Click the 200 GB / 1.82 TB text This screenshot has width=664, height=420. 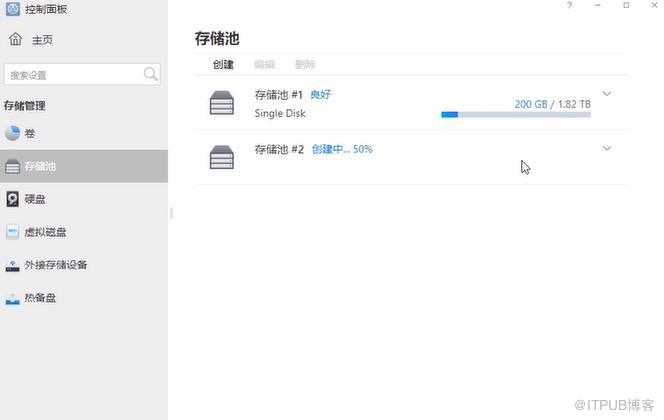tap(552, 104)
